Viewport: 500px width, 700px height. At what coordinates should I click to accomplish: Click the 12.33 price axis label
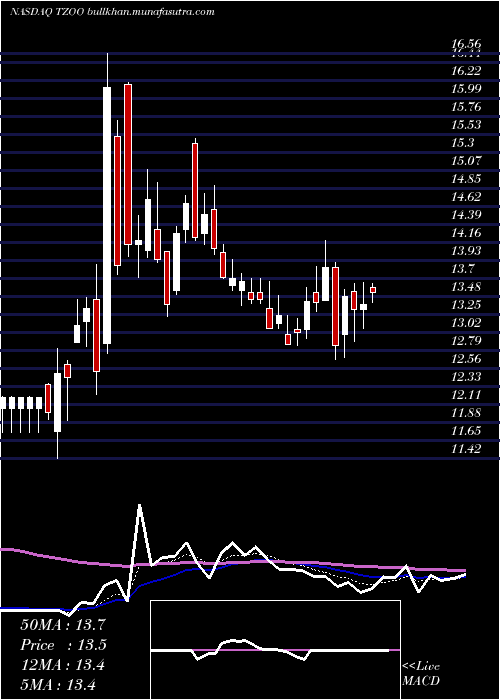pos(466,376)
